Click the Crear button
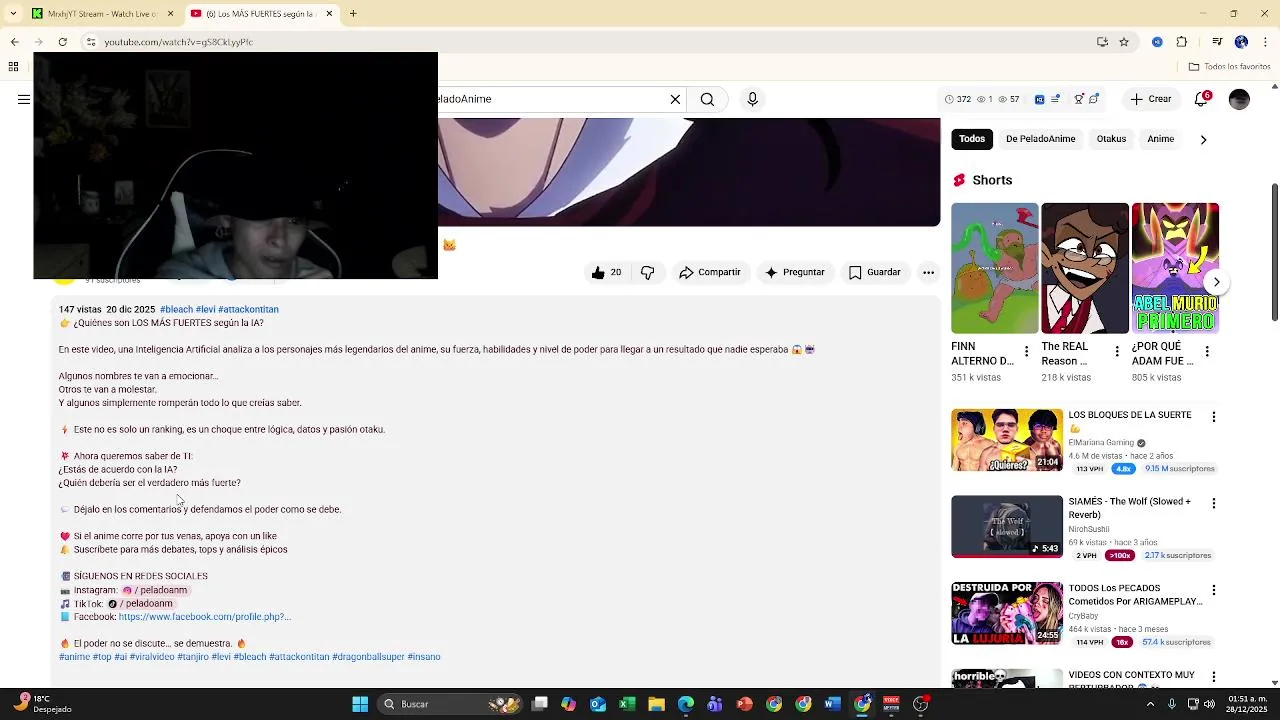This screenshot has height=720, width=1280. (1150, 99)
